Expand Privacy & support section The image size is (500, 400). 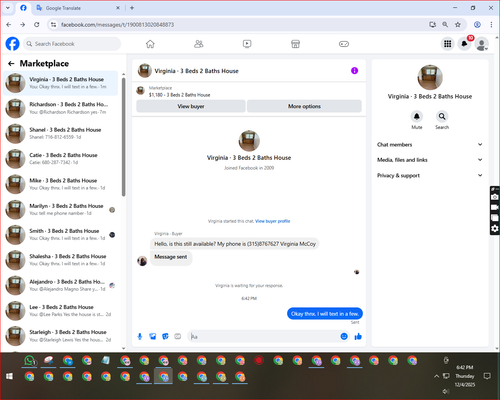click(x=430, y=175)
